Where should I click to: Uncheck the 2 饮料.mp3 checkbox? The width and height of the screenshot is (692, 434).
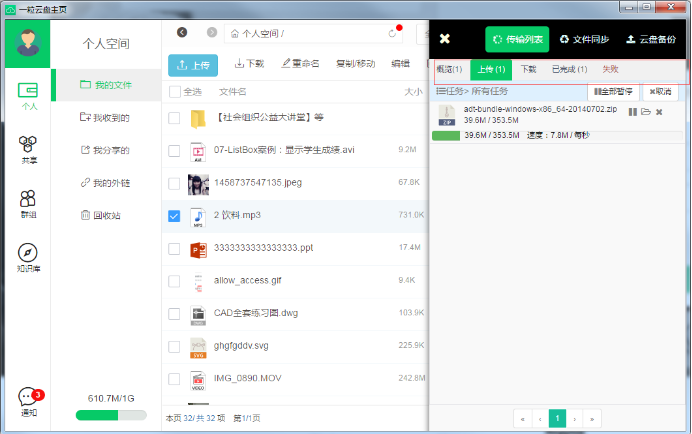[x=175, y=216]
